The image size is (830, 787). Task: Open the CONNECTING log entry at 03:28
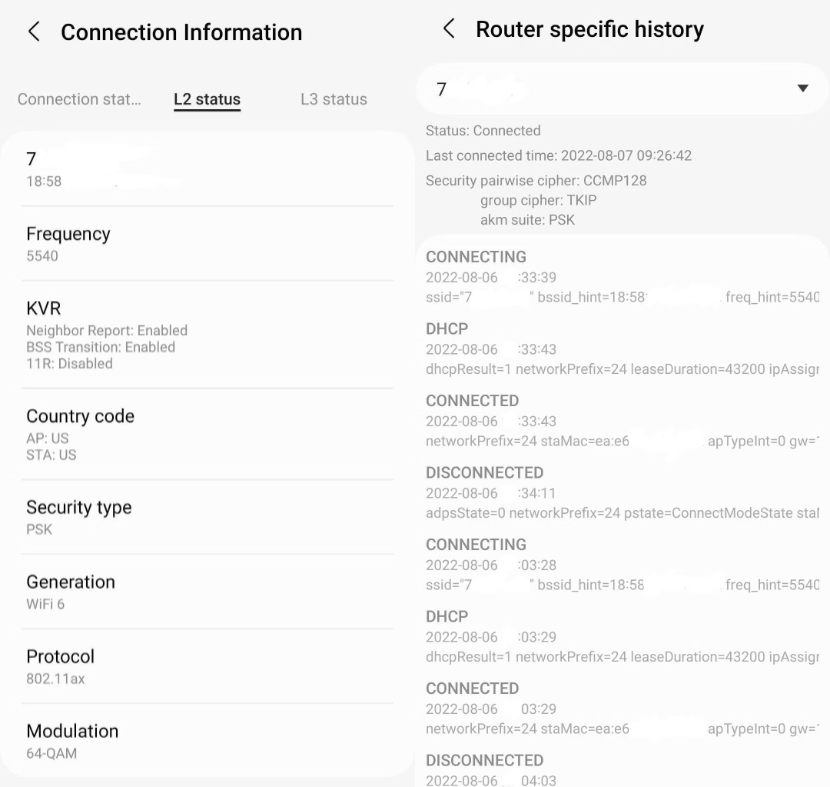click(x=622, y=565)
